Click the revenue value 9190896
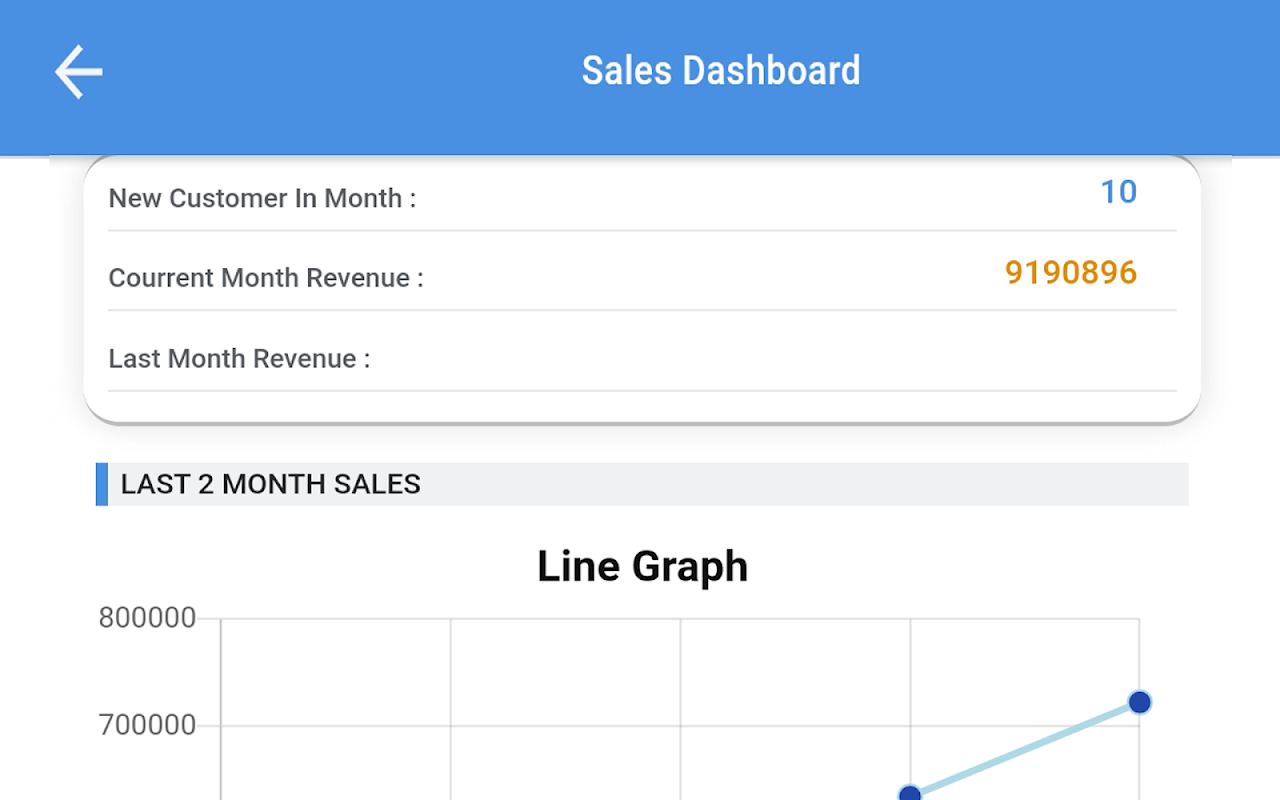The image size is (1280, 800). tap(1070, 272)
